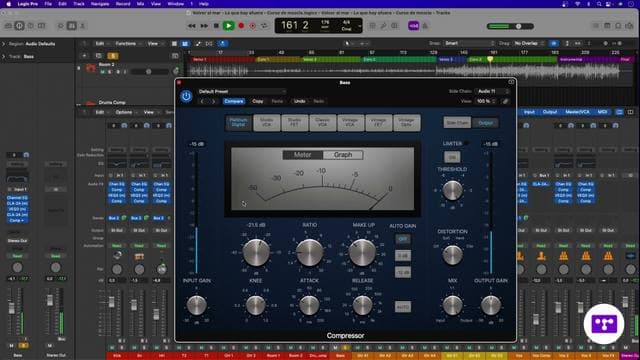Click the Record button in the transport
This screenshot has width=640, height=360.
[x=241, y=26]
